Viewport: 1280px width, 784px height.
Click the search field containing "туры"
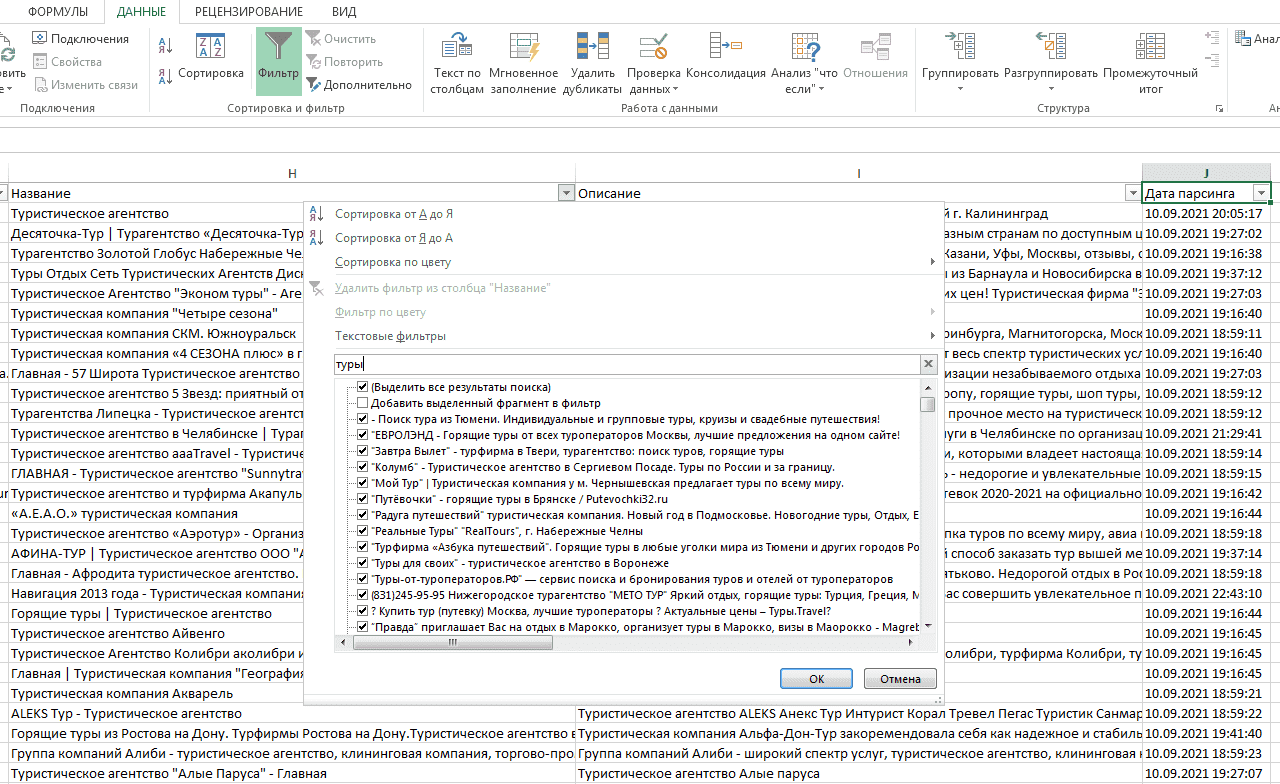coord(626,364)
